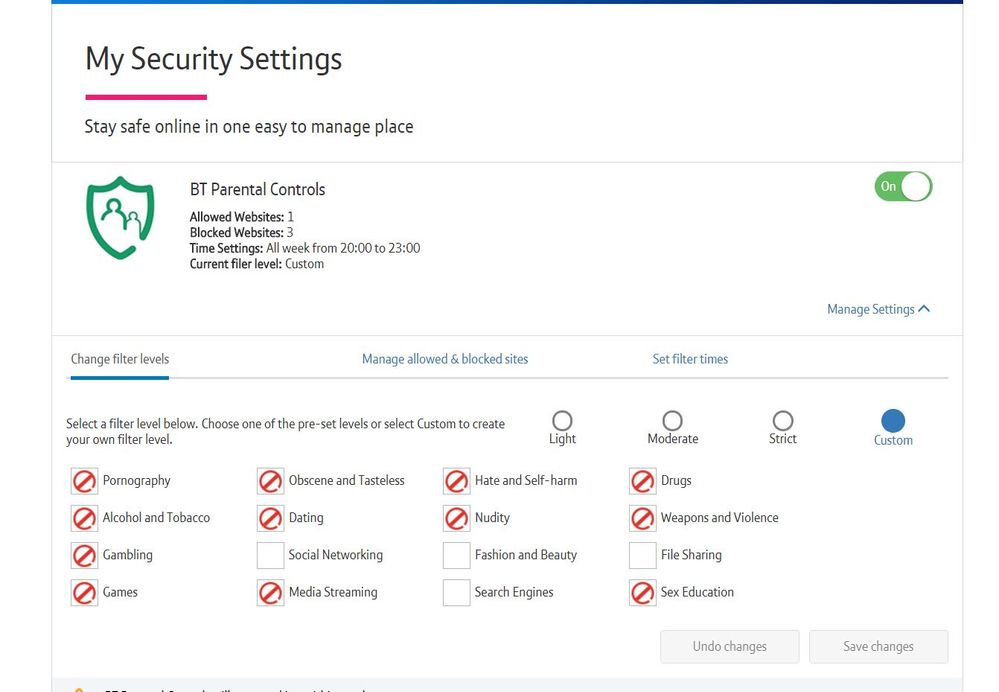Block the Social Networking category
The height and width of the screenshot is (692, 999).
point(270,555)
